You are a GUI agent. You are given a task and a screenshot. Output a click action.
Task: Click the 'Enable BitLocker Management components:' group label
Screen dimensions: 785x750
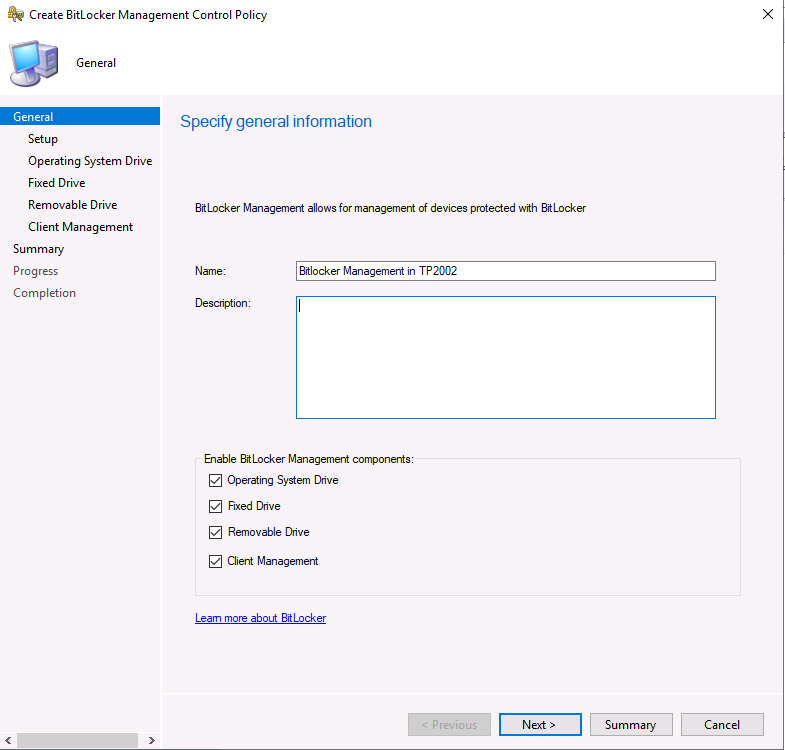click(309, 459)
